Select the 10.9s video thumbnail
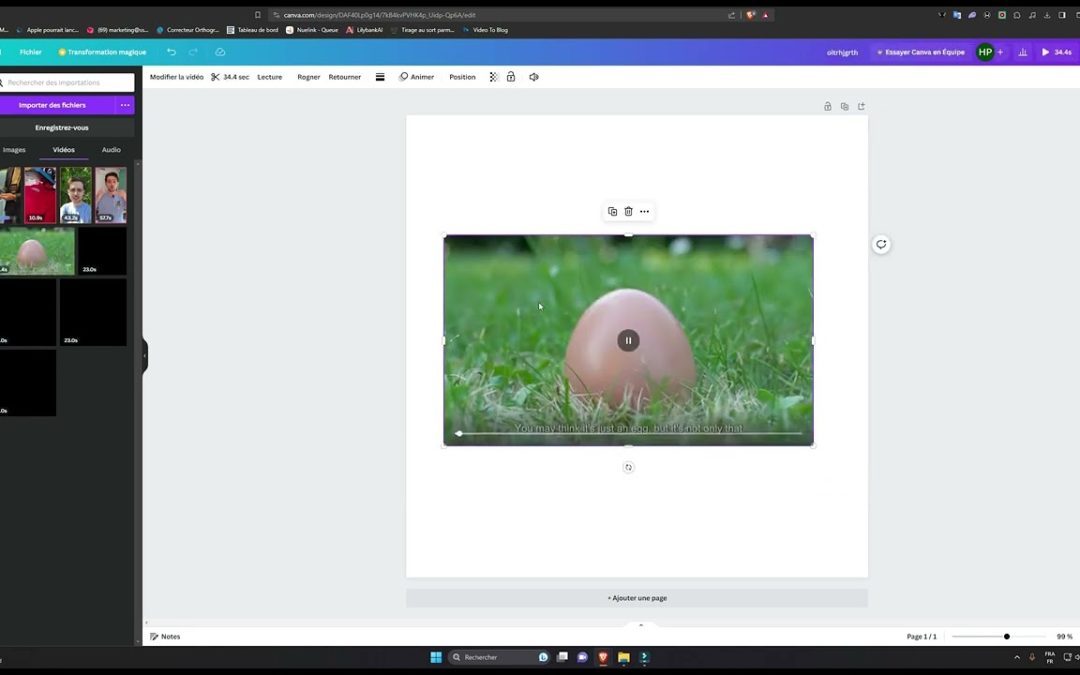The width and height of the screenshot is (1080, 675). coord(40,195)
